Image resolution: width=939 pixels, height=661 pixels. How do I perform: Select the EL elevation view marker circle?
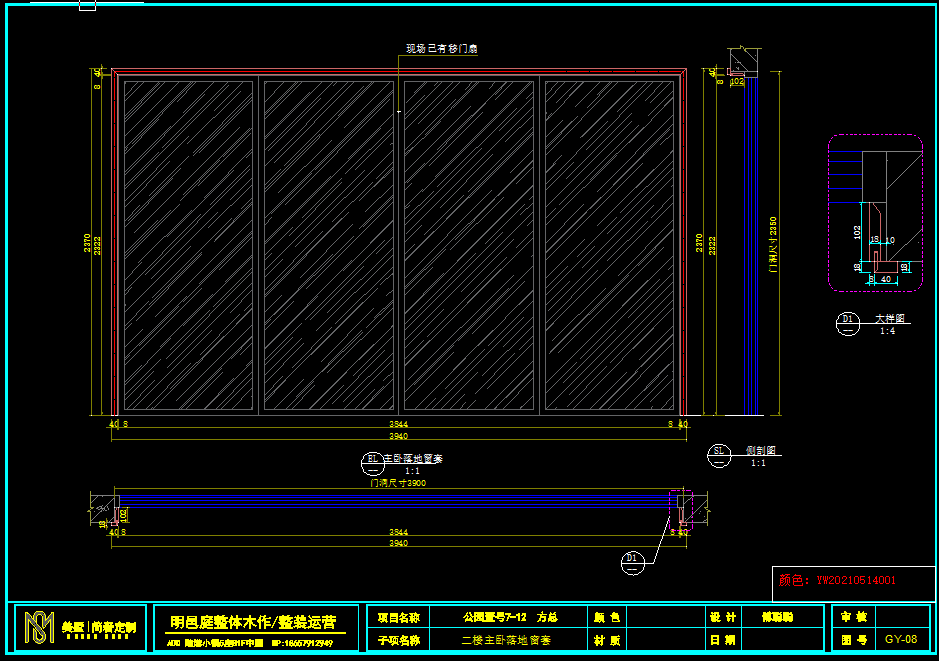click(372, 461)
